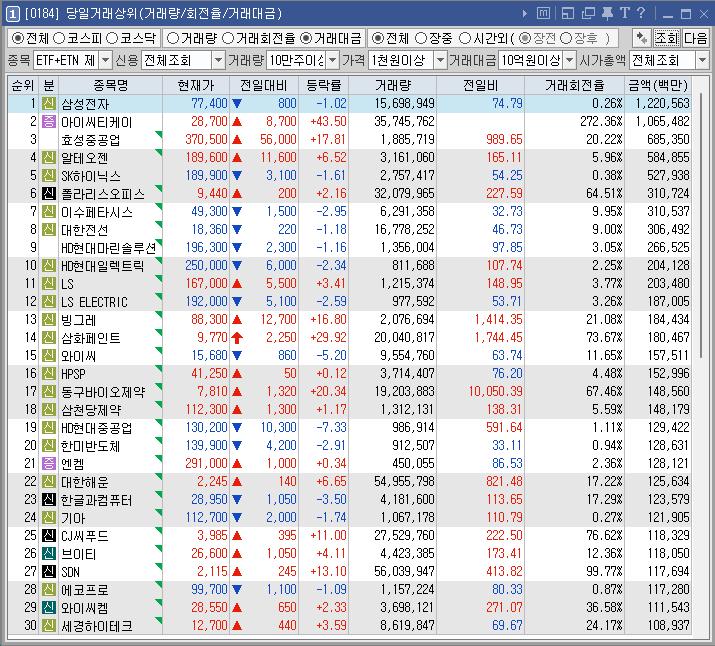Click the green corner marker on HD현대마린솔루션 row
Screen dimensions: 715x646
click(159, 242)
